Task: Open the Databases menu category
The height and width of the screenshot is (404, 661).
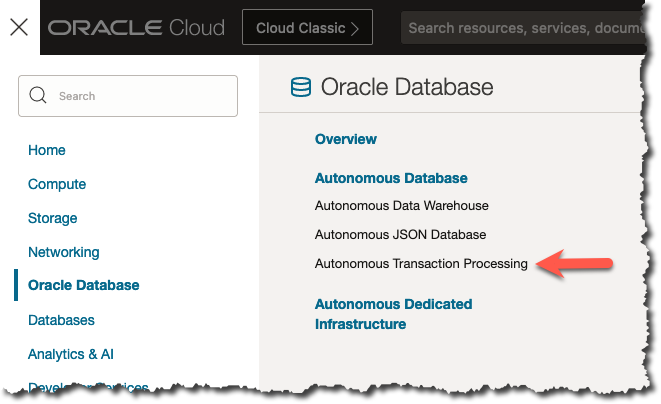Action: click(61, 320)
